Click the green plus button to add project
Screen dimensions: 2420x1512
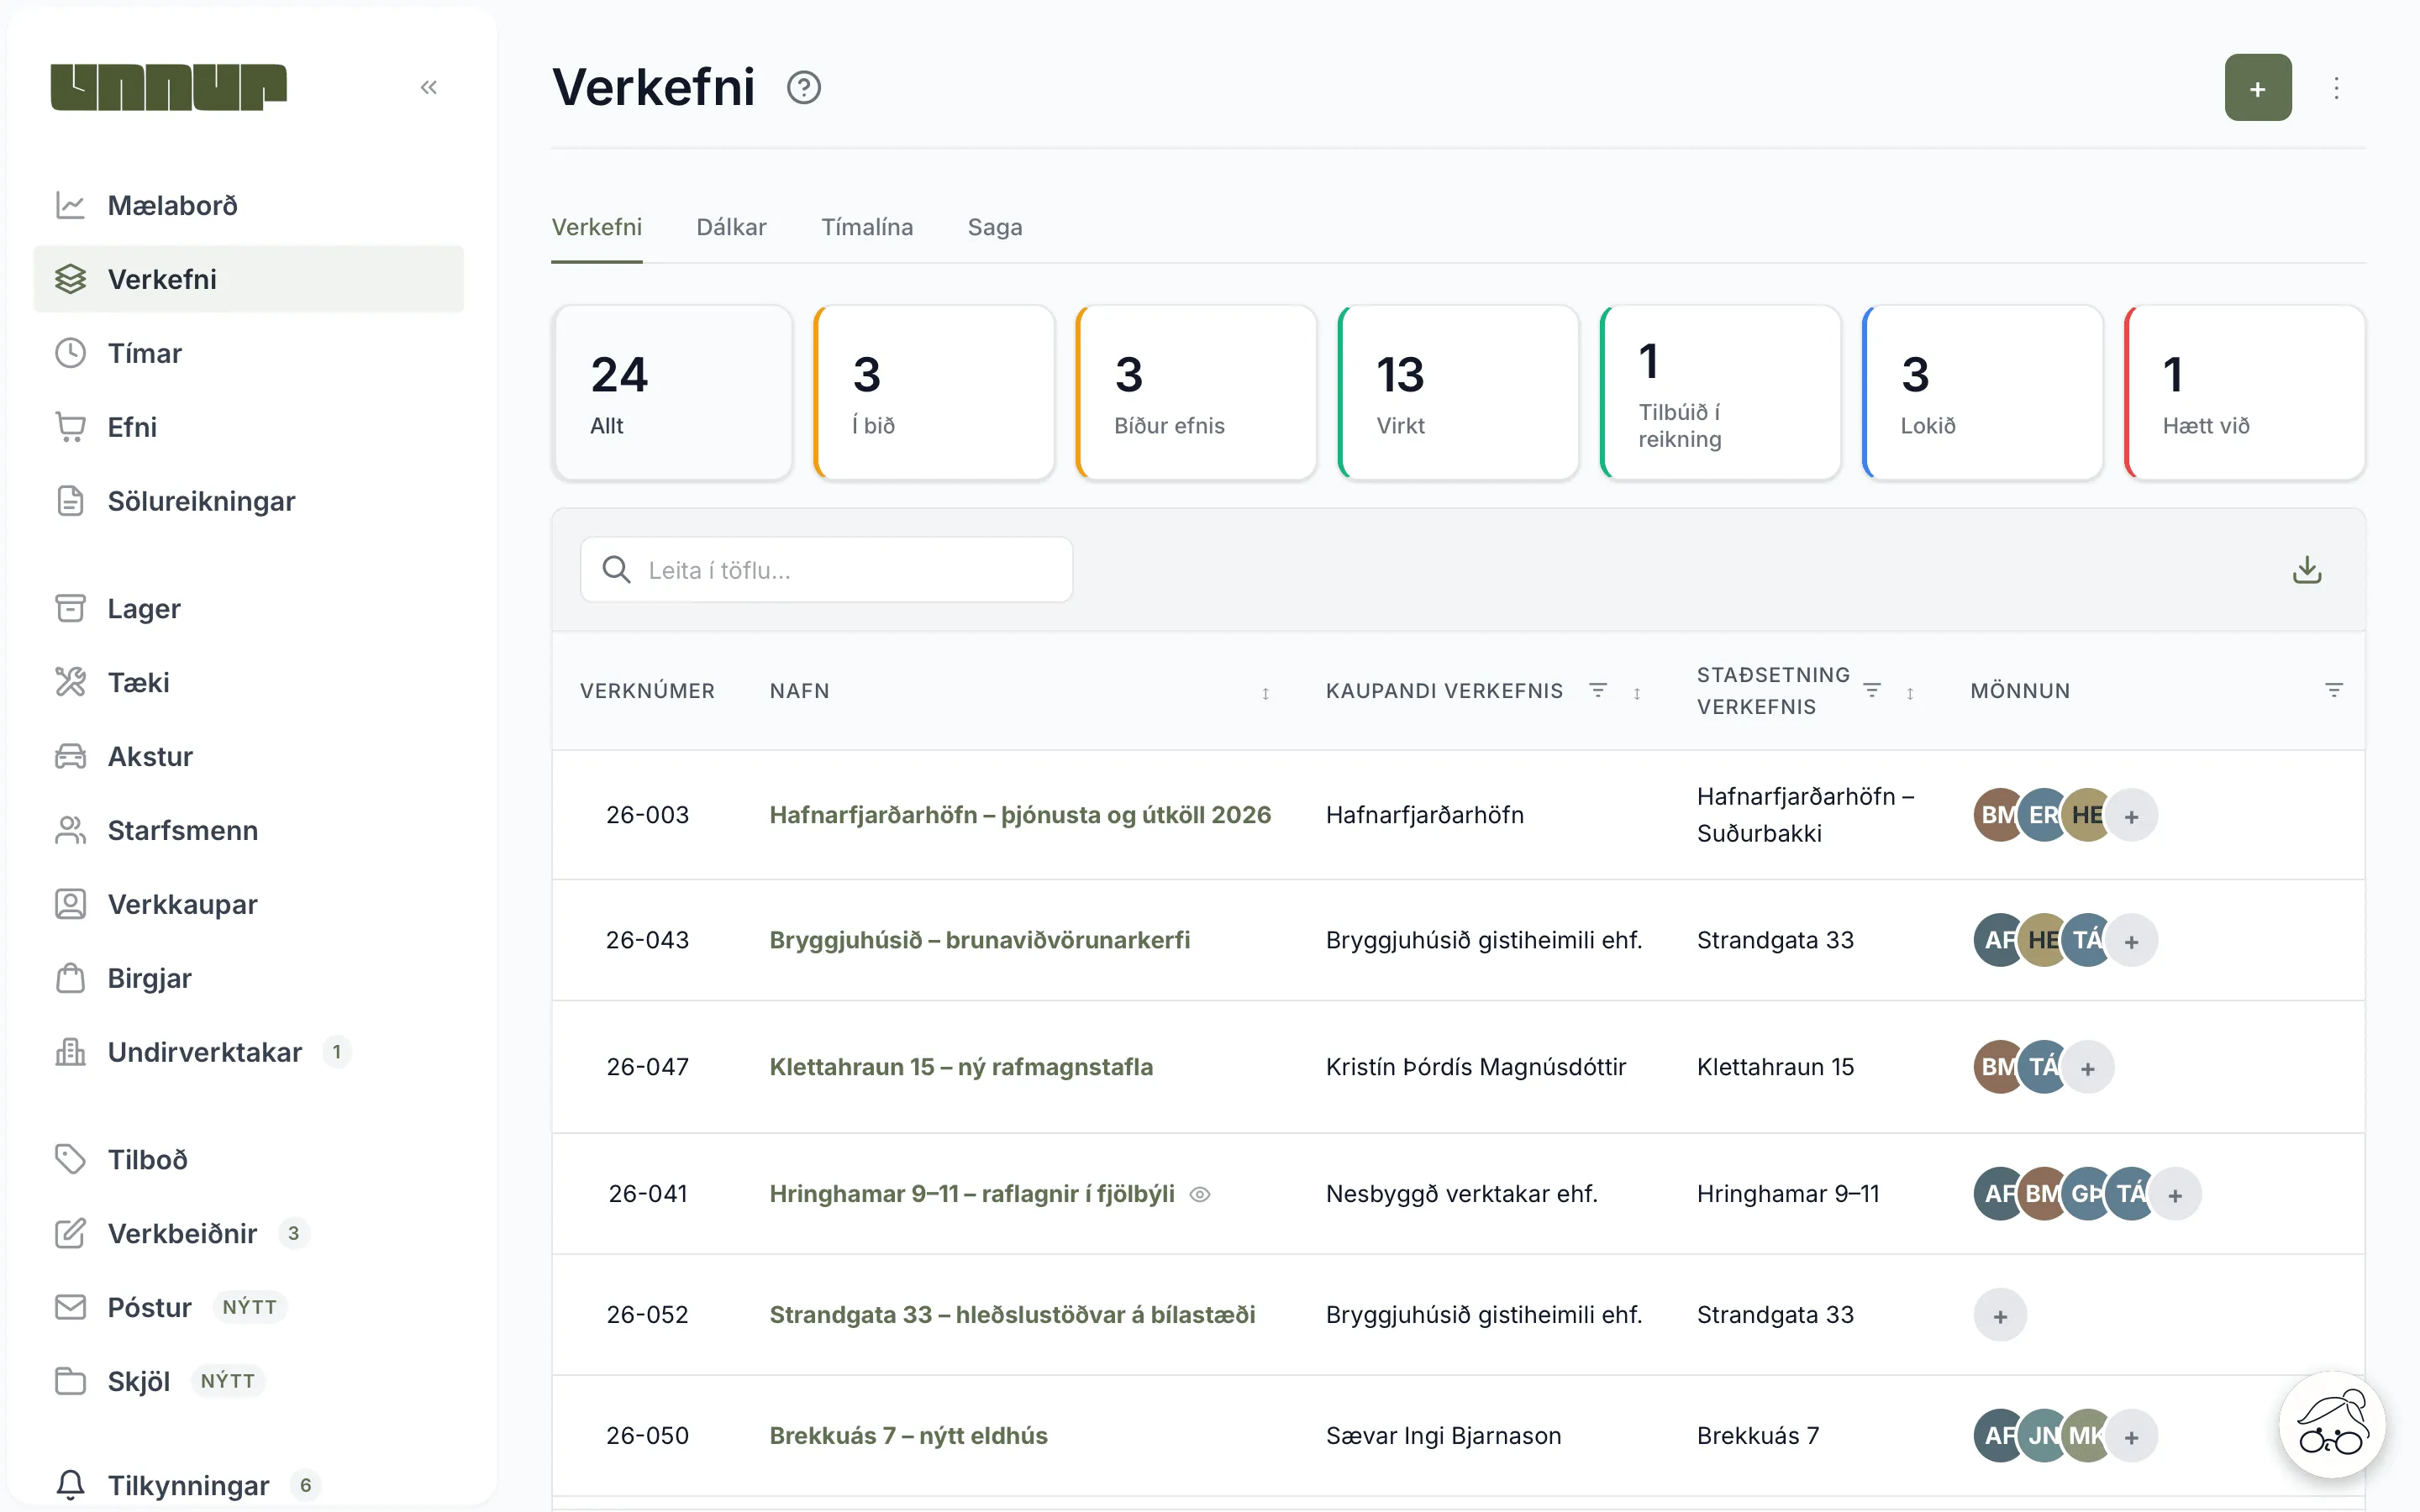coord(2257,88)
